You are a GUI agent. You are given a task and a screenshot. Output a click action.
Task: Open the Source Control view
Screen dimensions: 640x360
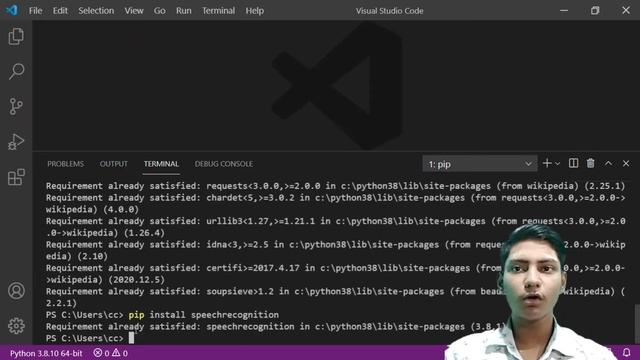click(x=16, y=107)
